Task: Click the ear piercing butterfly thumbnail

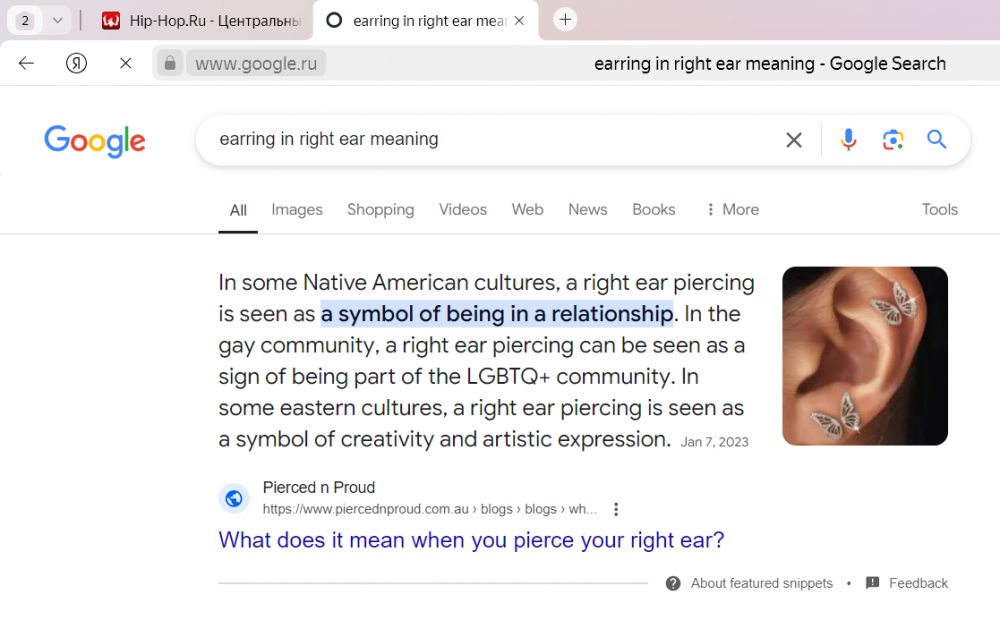Action: (x=865, y=356)
